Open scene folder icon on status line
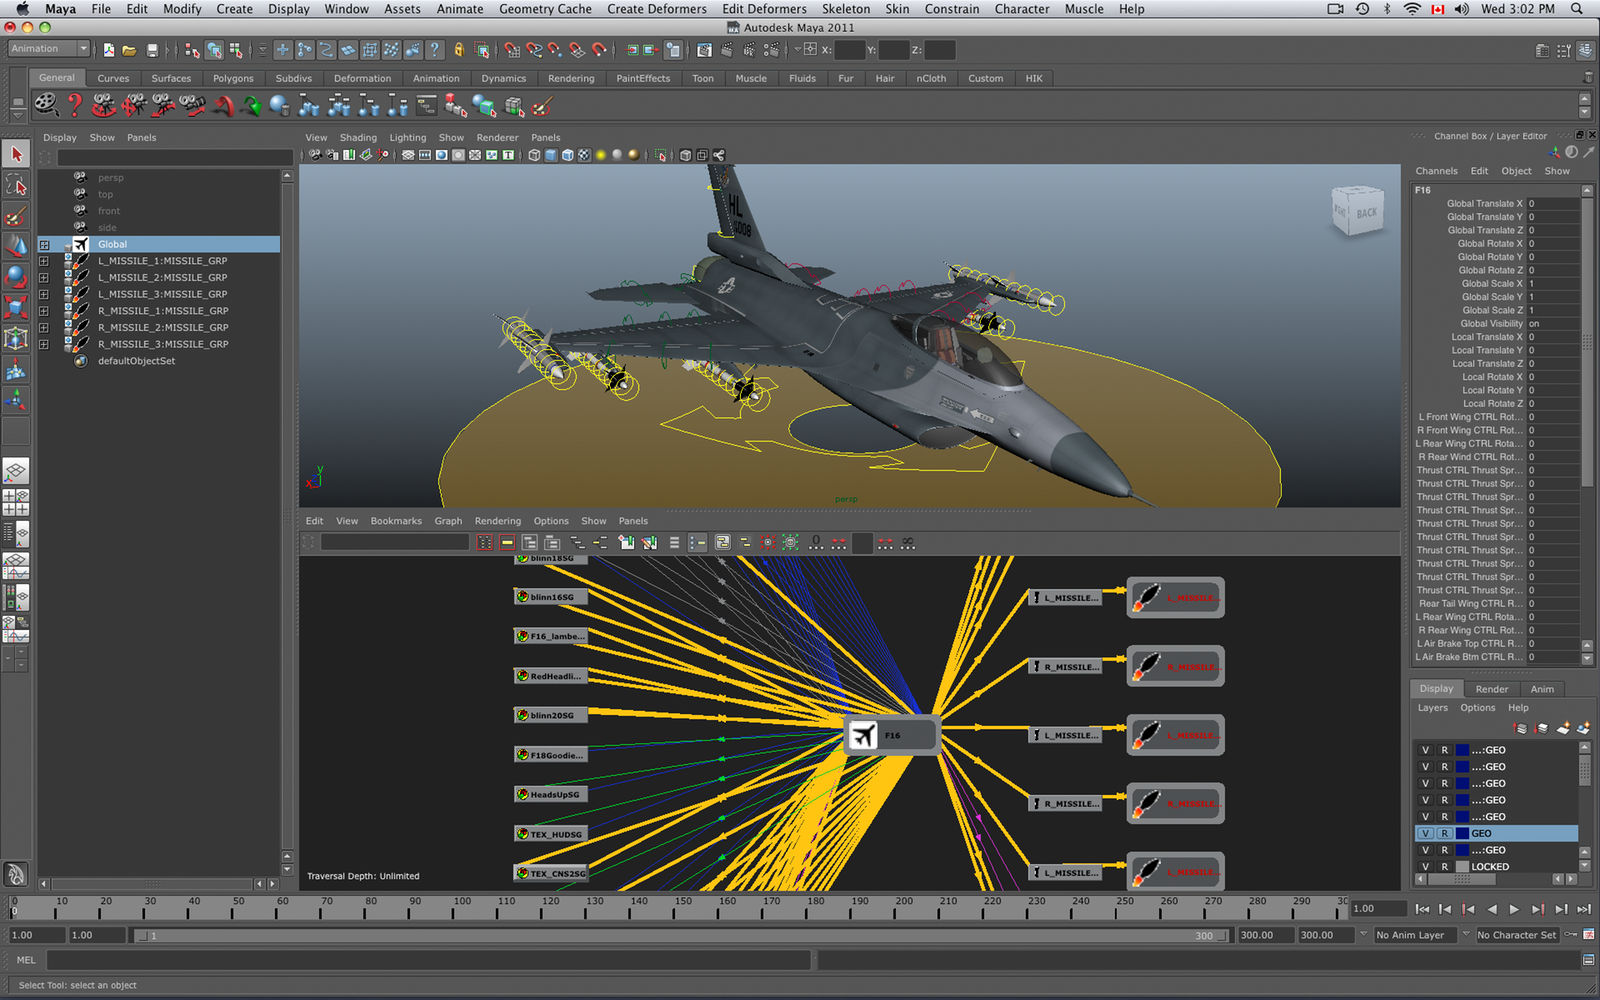Screen dimensions: 1600x1000 (129, 50)
